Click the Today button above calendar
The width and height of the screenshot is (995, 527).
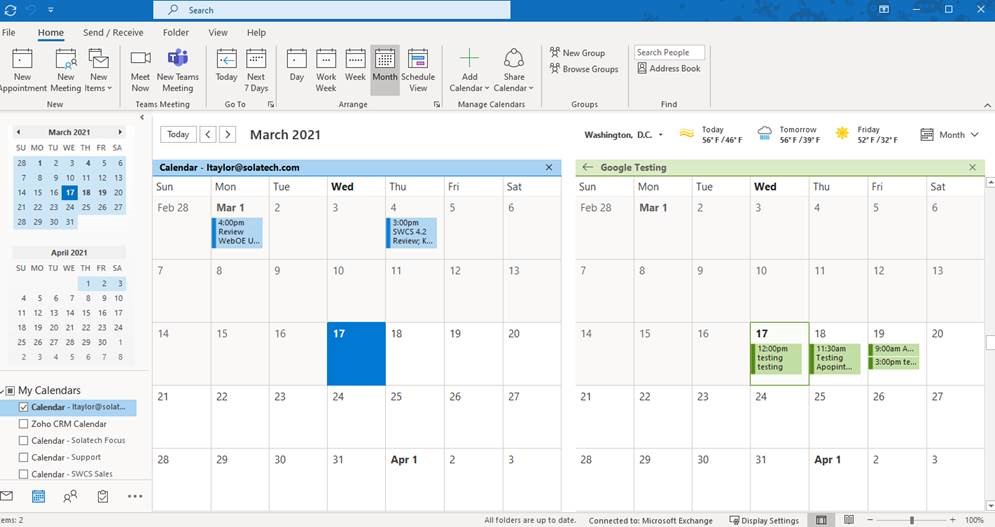click(178, 135)
